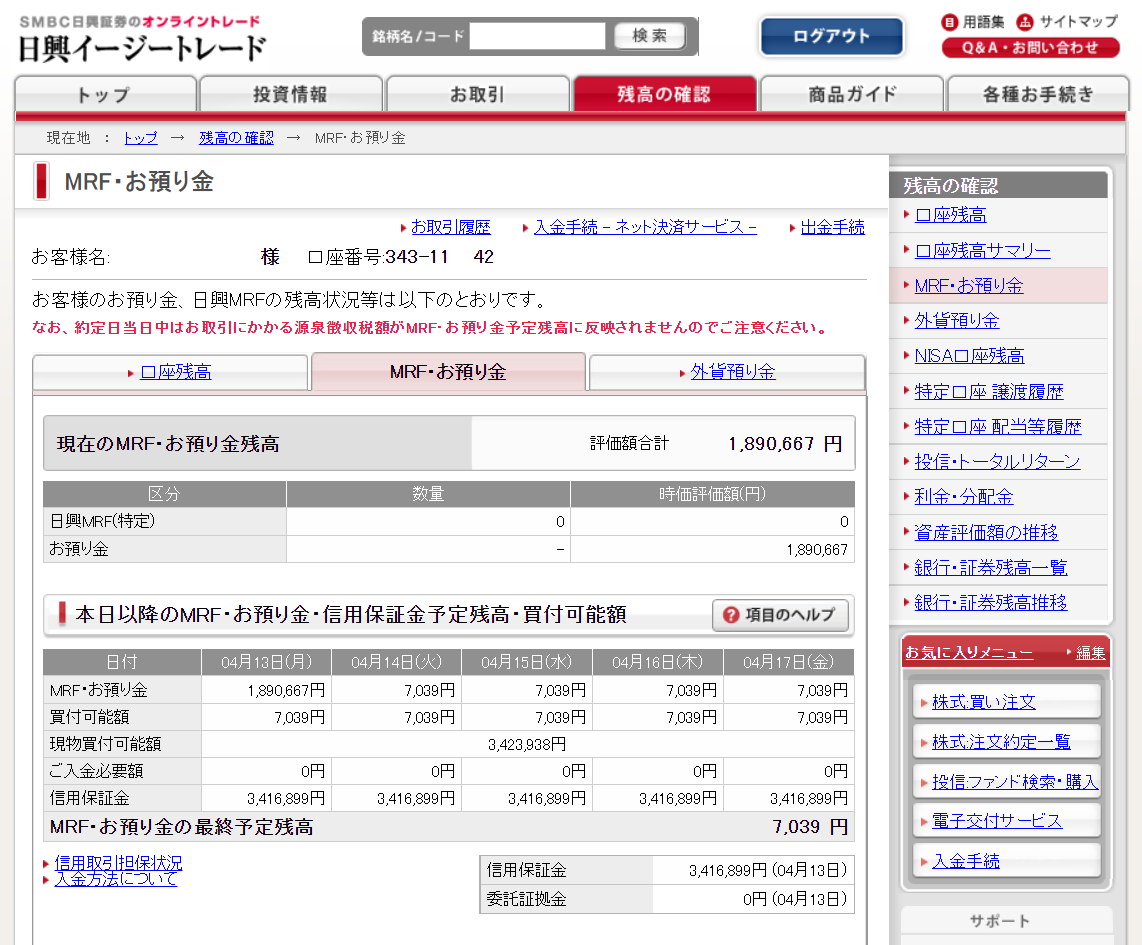The height and width of the screenshot is (945, 1142).
Task: Select the 商品ガイド navigation tab
Action: 852,95
